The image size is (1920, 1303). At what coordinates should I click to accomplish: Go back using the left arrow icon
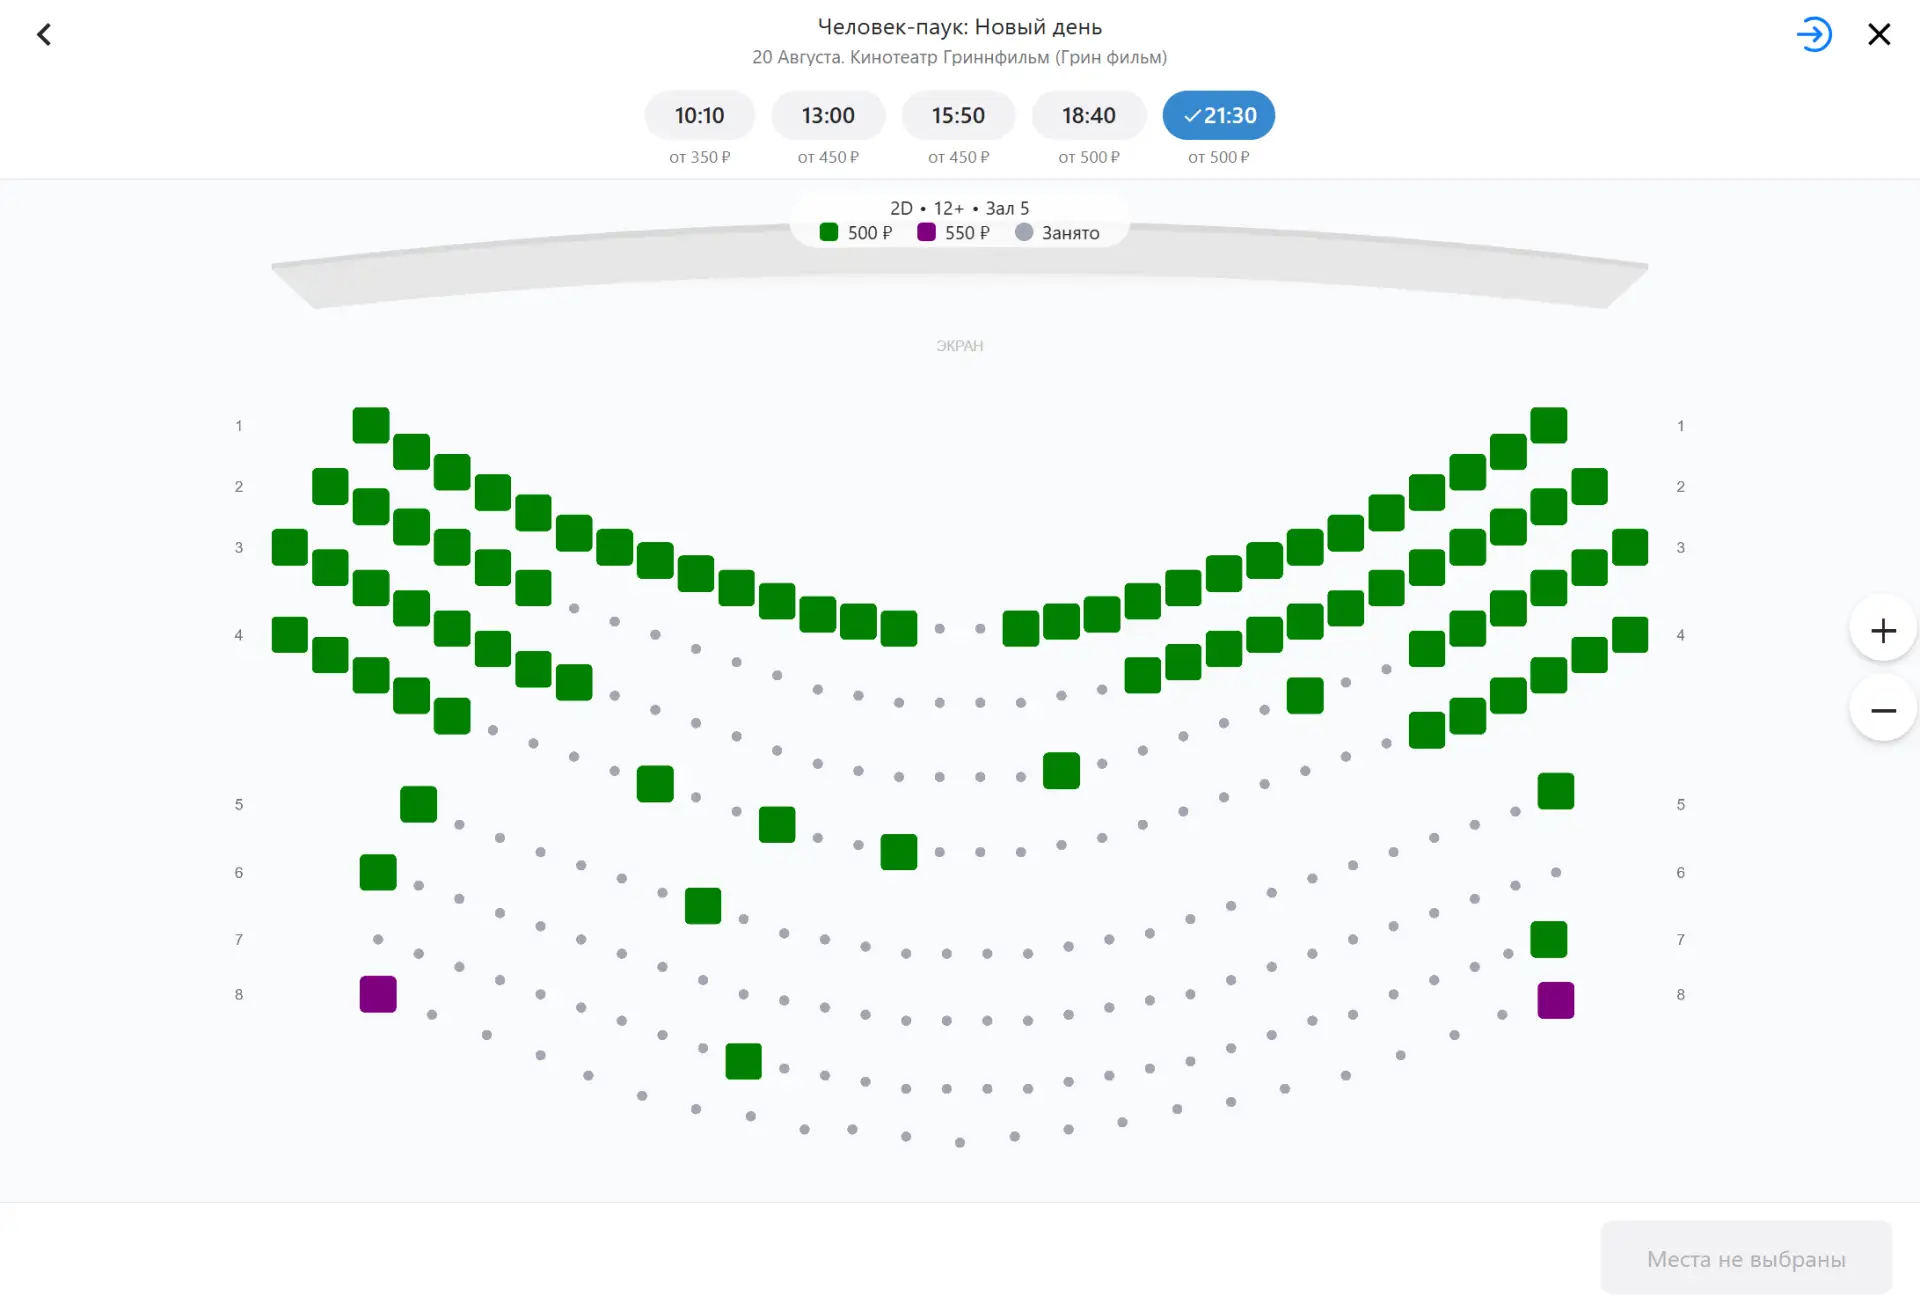click(44, 35)
